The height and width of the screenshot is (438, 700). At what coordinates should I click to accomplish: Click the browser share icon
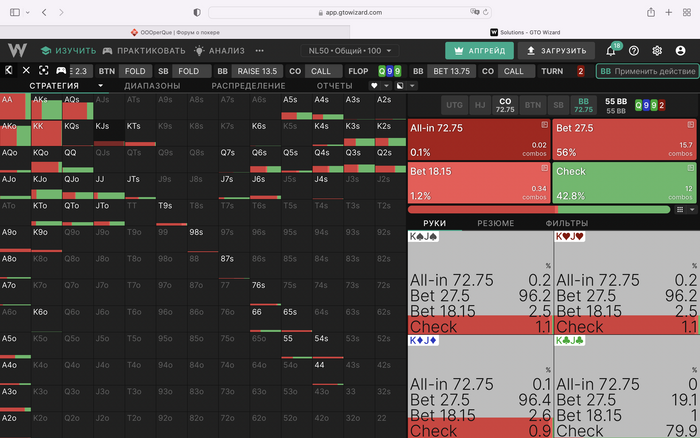click(x=651, y=12)
